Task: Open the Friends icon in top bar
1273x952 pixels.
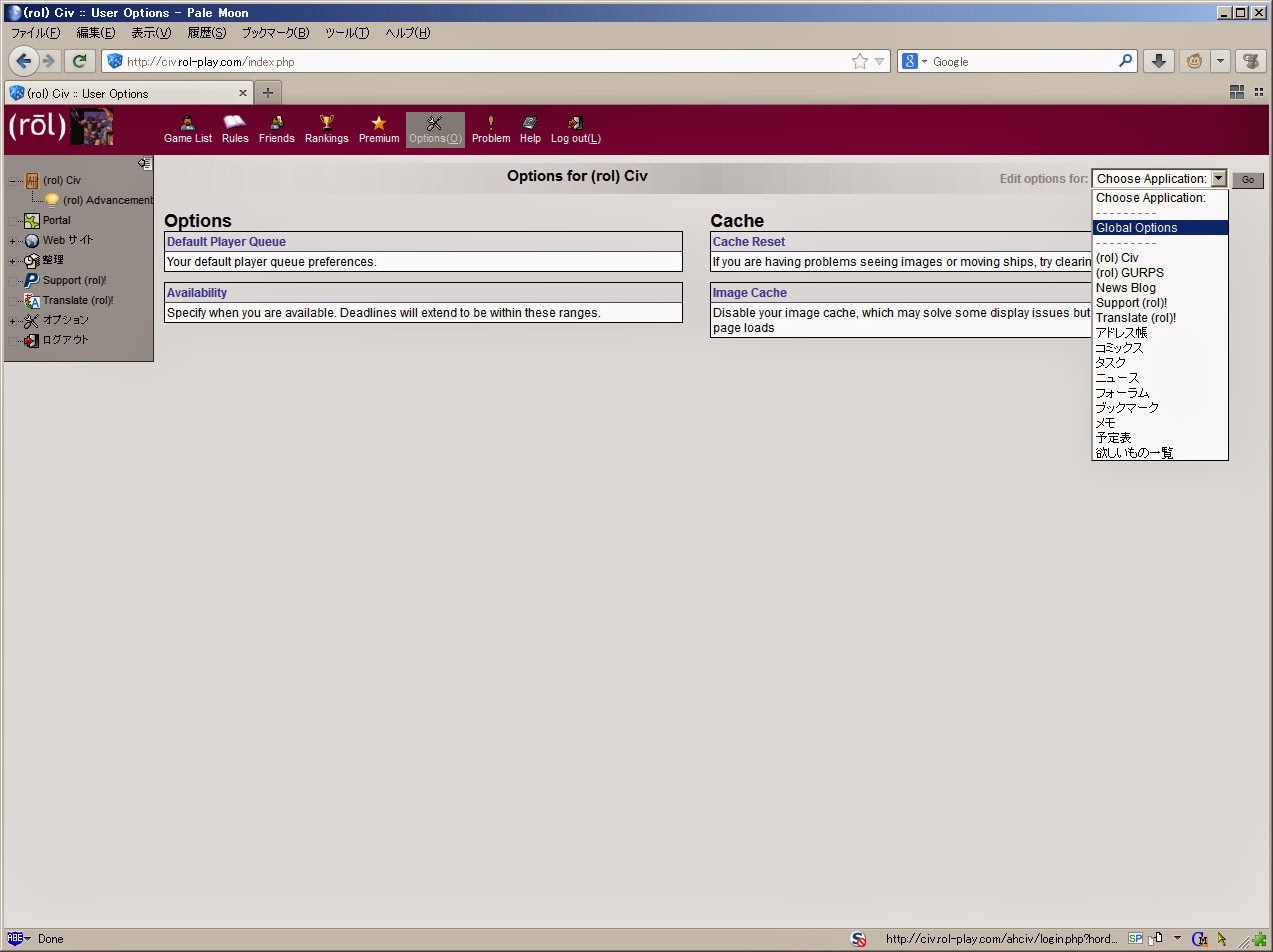Action: [277, 123]
